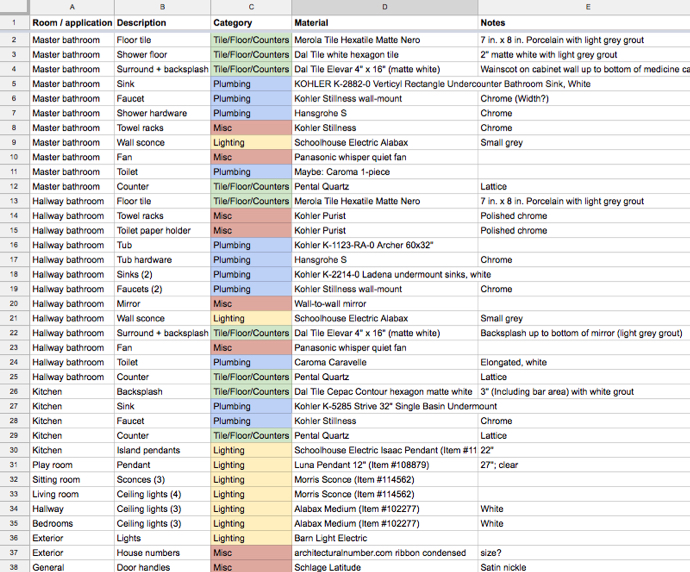Select row 38 header number

pyautogui.click(x=14, y=567)
